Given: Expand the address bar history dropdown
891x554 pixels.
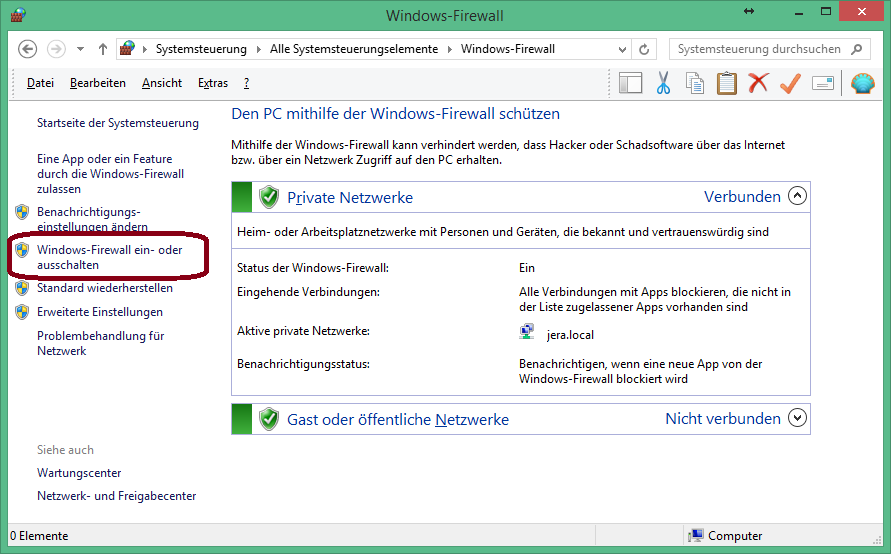Looking at the screenshot, I should (x=622, y=49).
